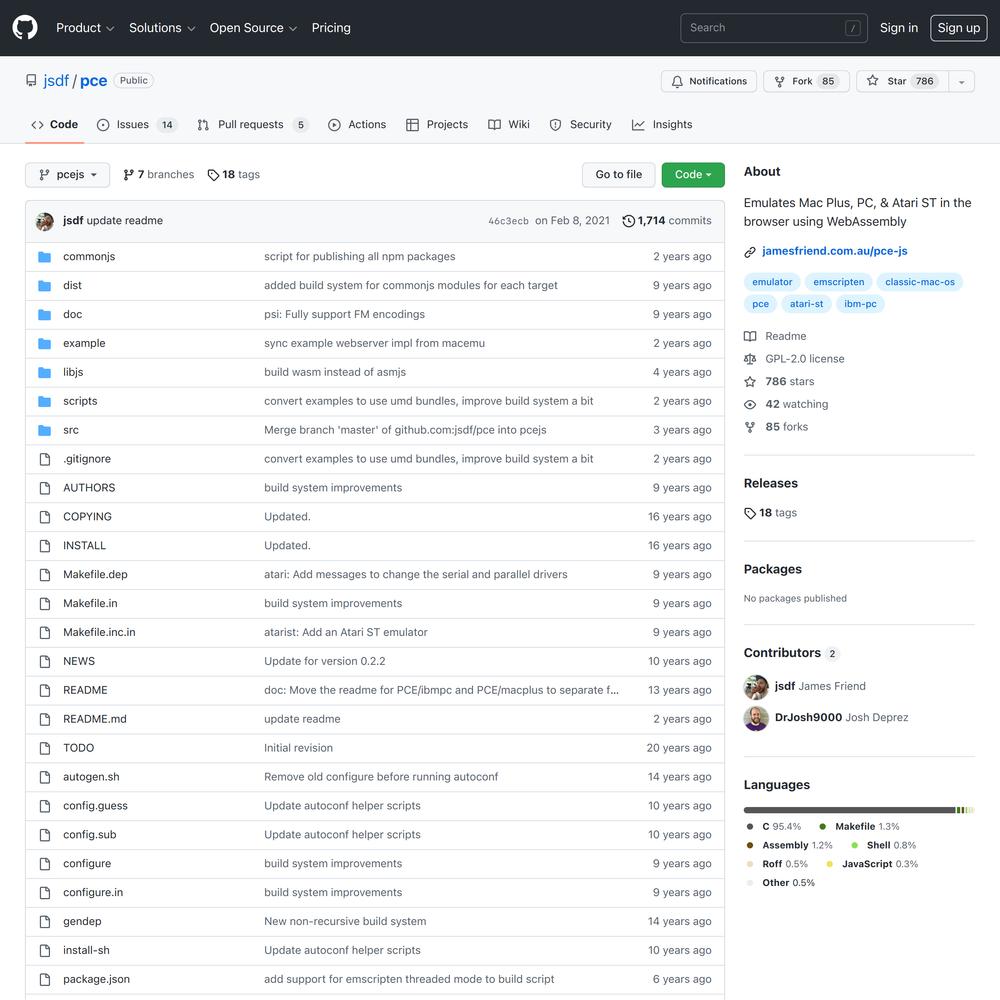The image size is (1000, 1000).
Task: Open the example folder icon
Action: click(x=45, y=343)
